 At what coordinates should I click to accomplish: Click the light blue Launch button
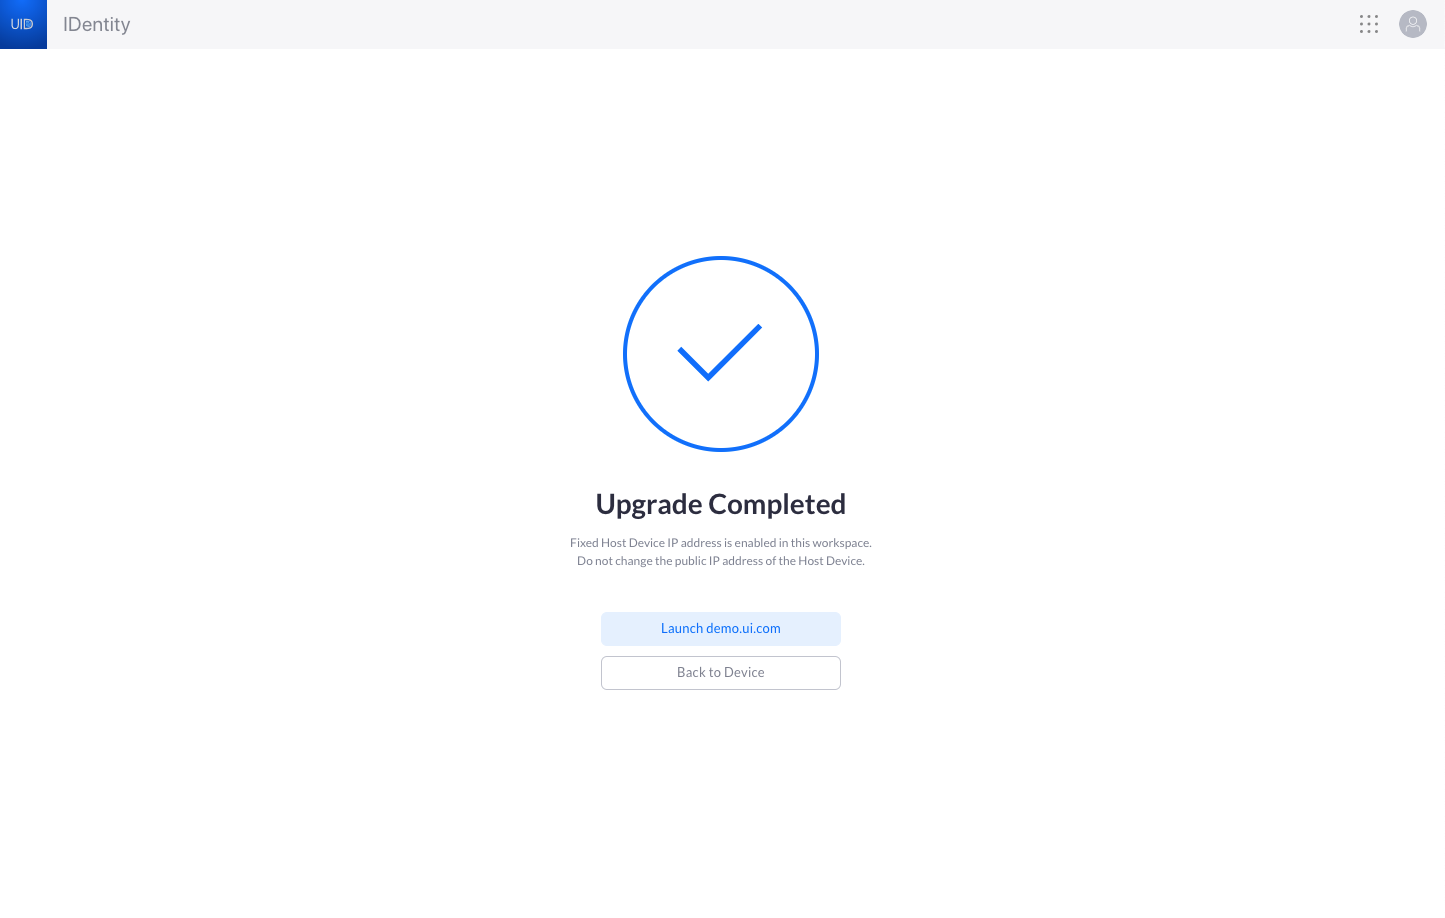point(721,629)
